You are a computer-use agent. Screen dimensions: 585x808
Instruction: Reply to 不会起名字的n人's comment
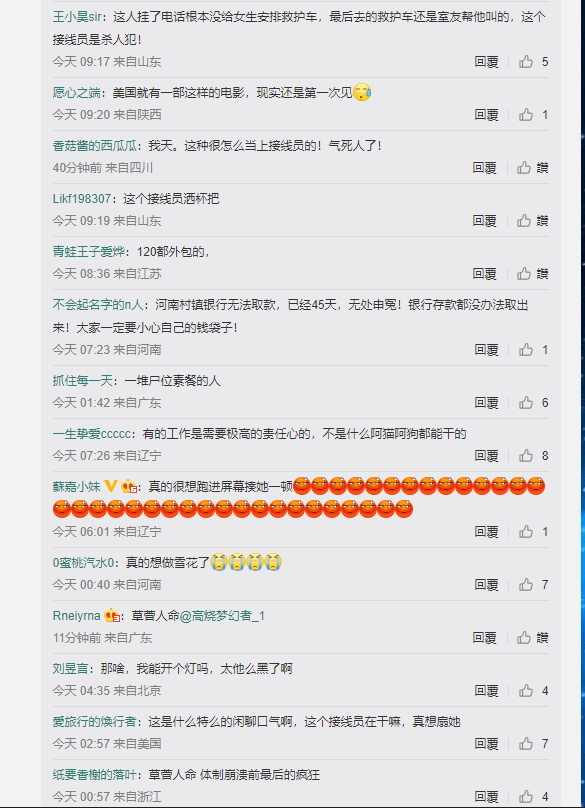click(x=486, y=350)
